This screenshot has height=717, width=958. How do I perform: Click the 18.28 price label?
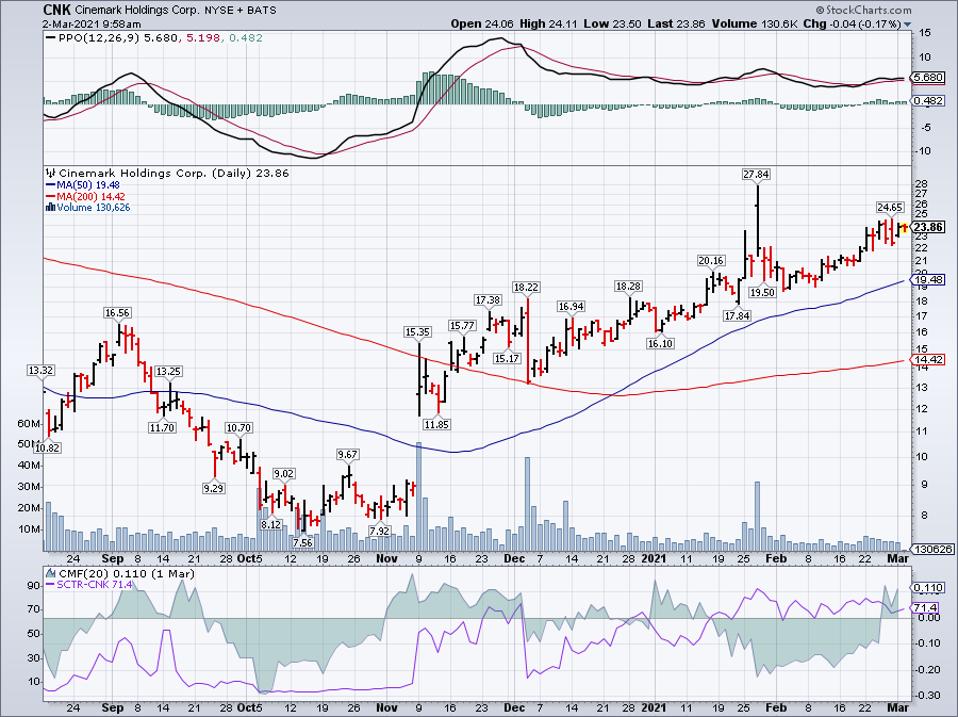tap(628, 286)
